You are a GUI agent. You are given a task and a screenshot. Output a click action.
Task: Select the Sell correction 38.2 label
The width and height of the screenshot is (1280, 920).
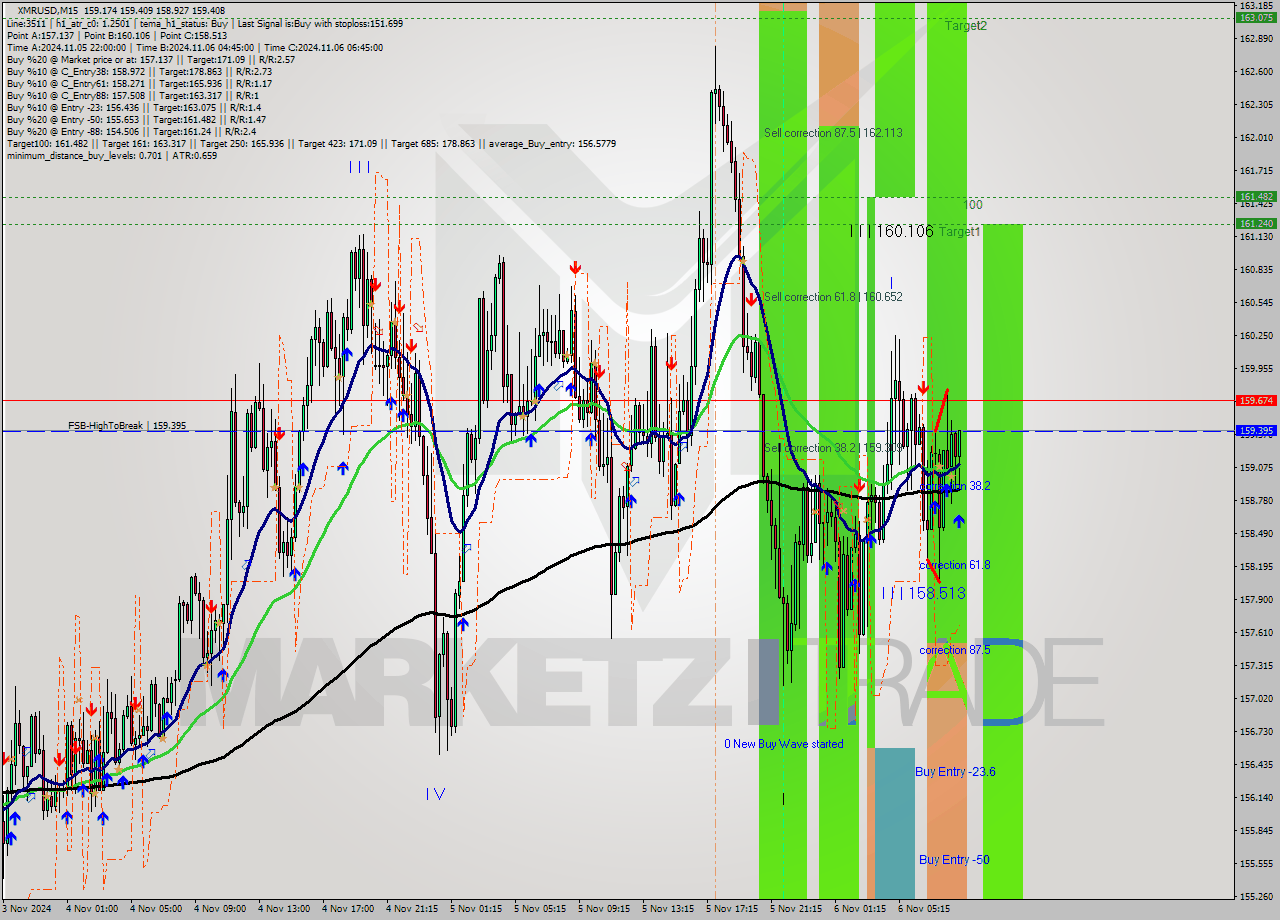tap(833, 448)
